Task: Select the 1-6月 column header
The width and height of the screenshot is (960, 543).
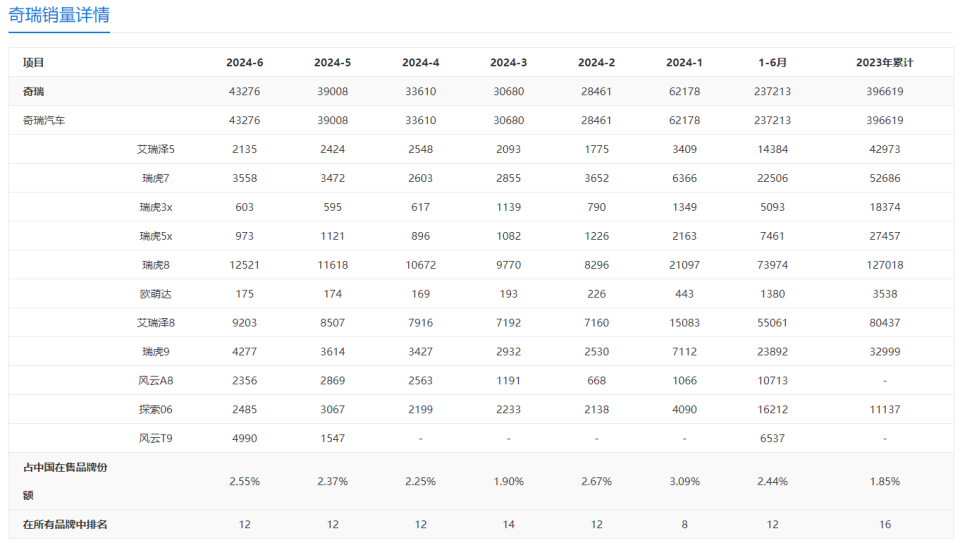Action: pyautogui.click(x=772, y=62)
